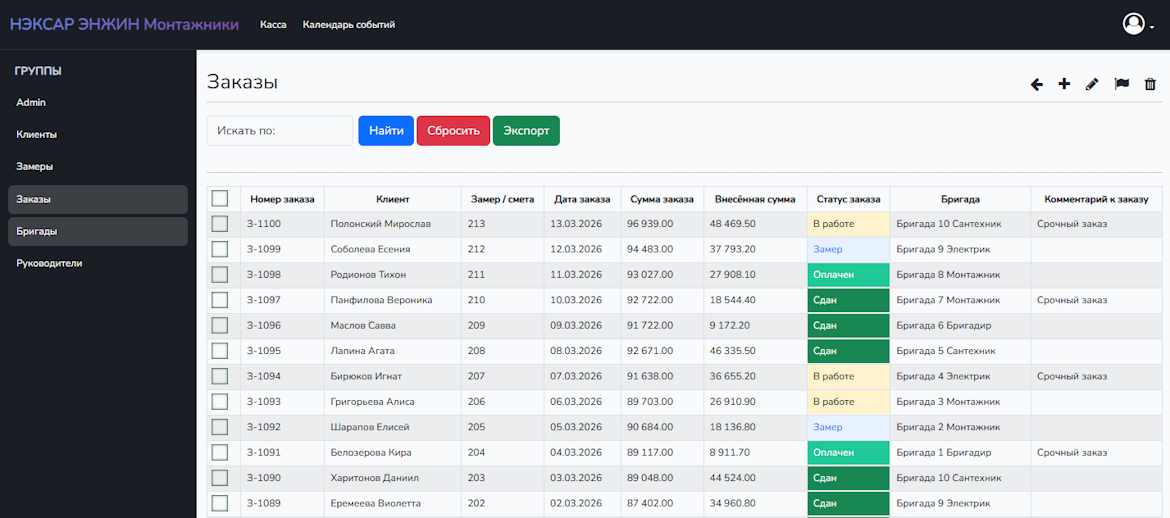Viewport: 1170px width, 518px height.
Task: Select Клиенты in the sidebar
Action: pos(37,134)
